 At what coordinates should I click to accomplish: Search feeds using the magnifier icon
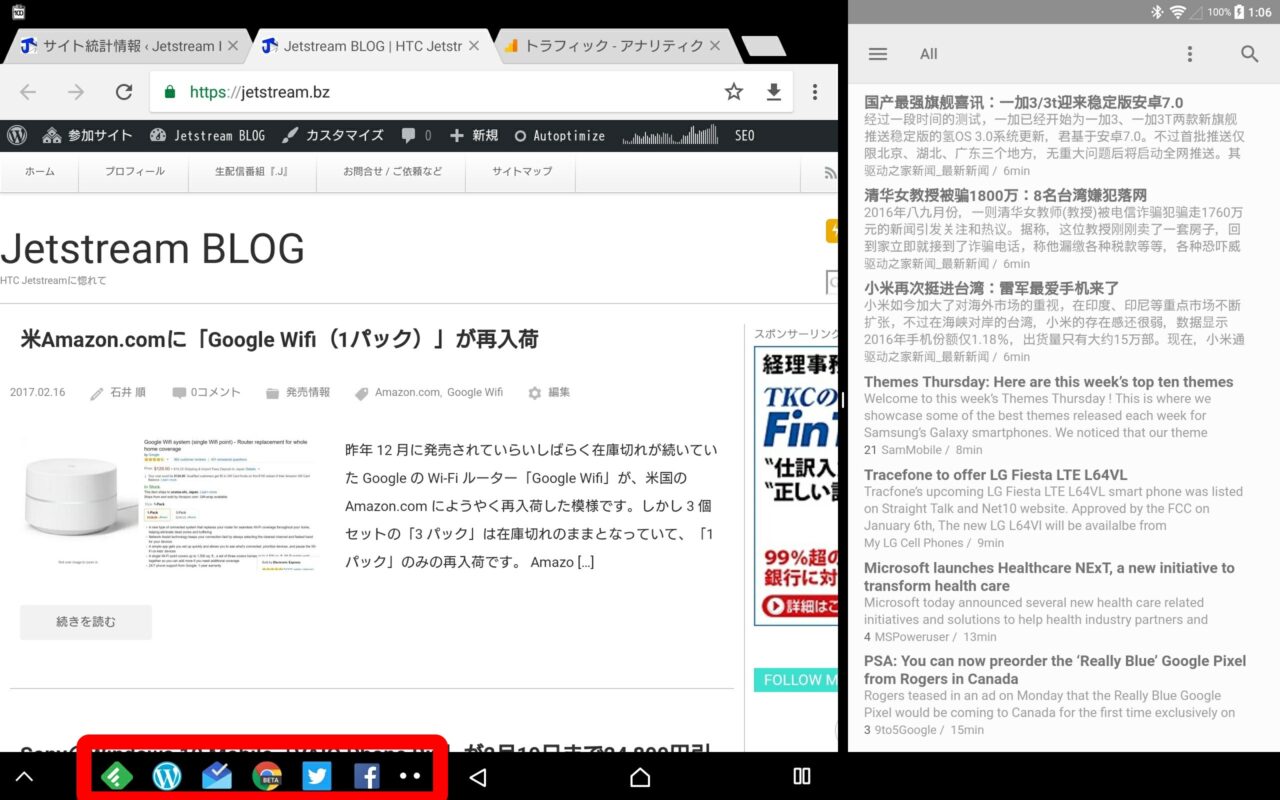point(1249,54)
